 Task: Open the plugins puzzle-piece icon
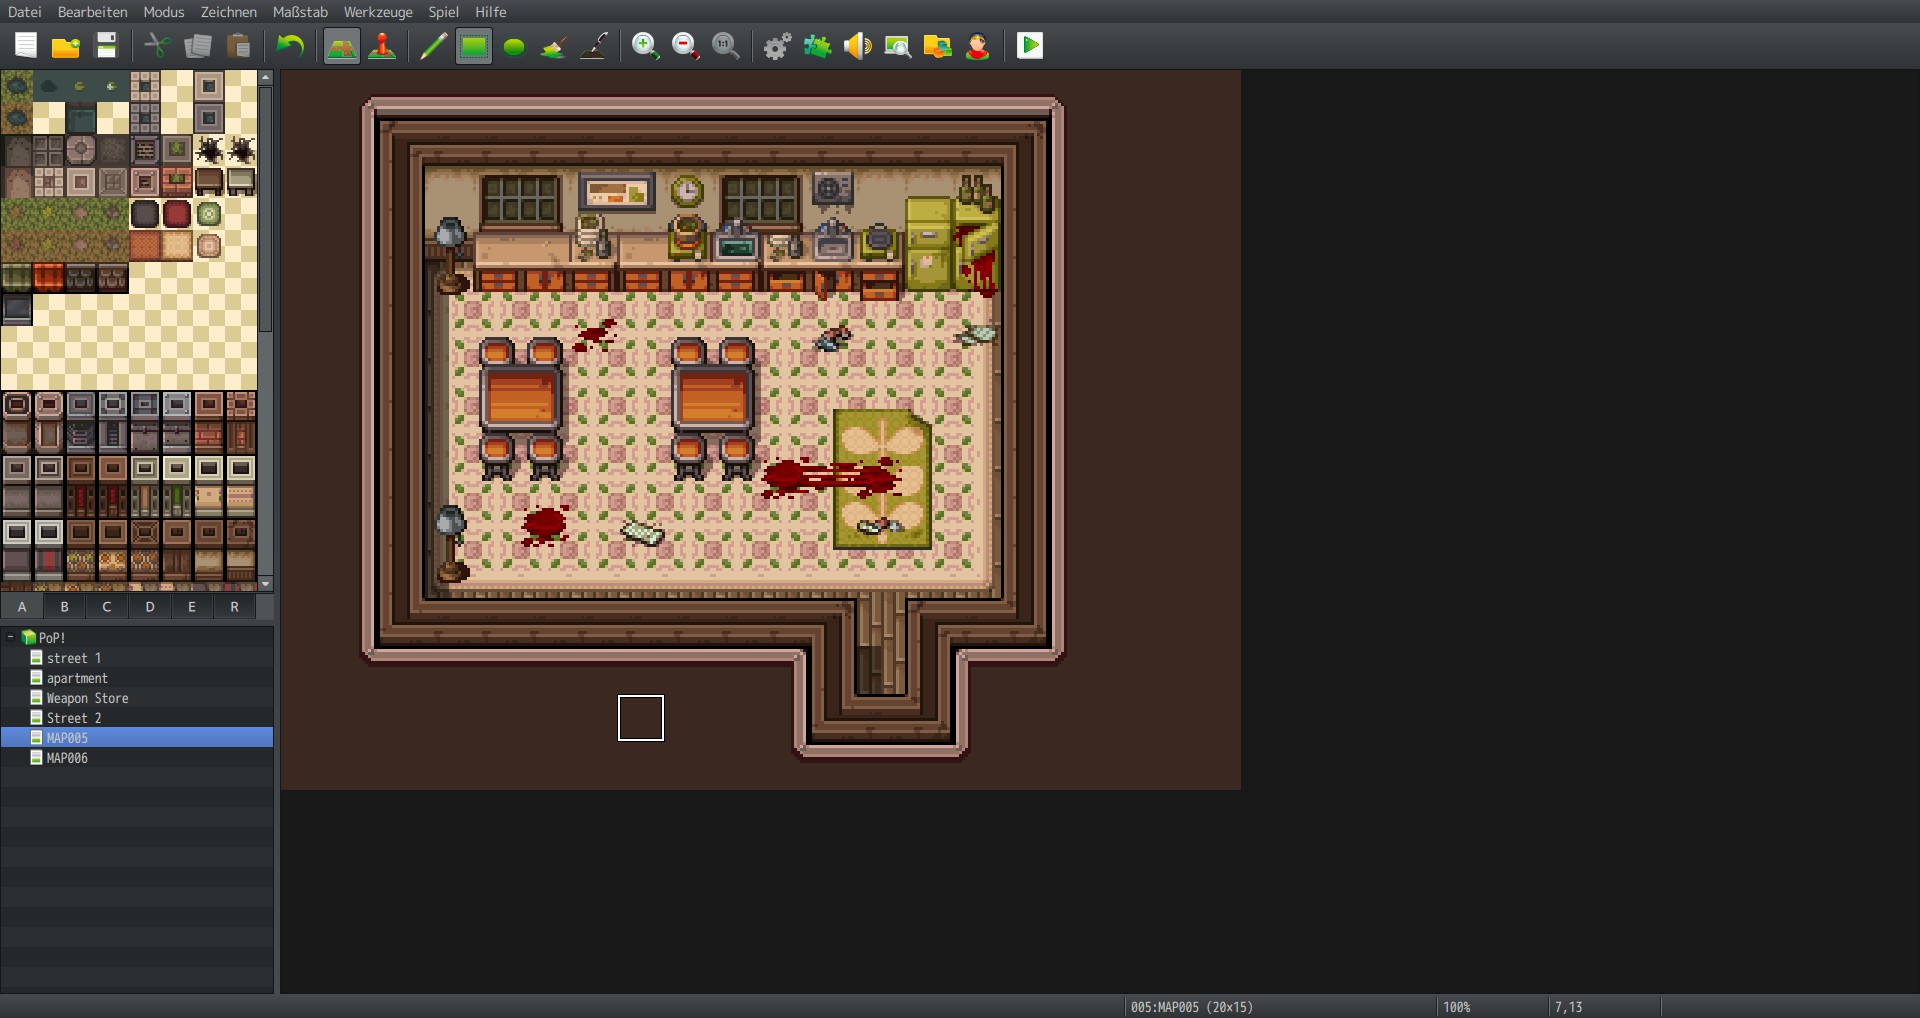pos(817,46)
